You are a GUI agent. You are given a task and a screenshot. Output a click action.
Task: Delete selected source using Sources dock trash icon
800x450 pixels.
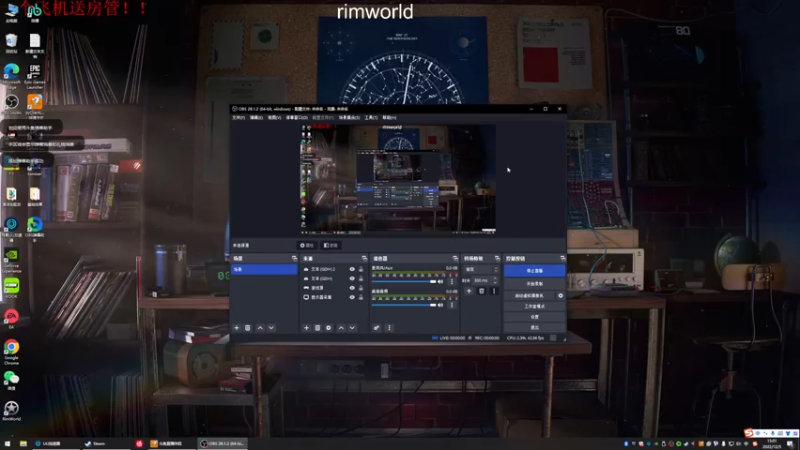(317, 328)
